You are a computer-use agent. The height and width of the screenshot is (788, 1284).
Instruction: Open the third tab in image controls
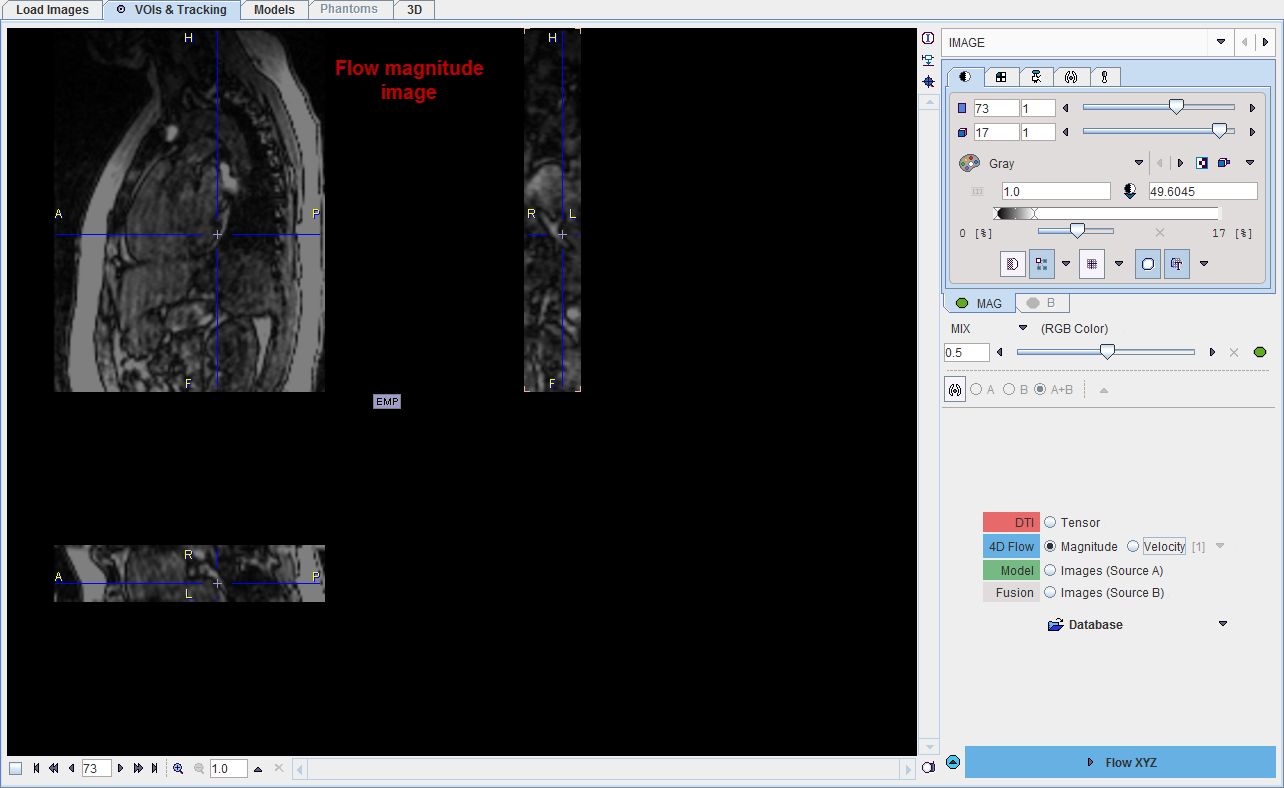point(1036,77)
